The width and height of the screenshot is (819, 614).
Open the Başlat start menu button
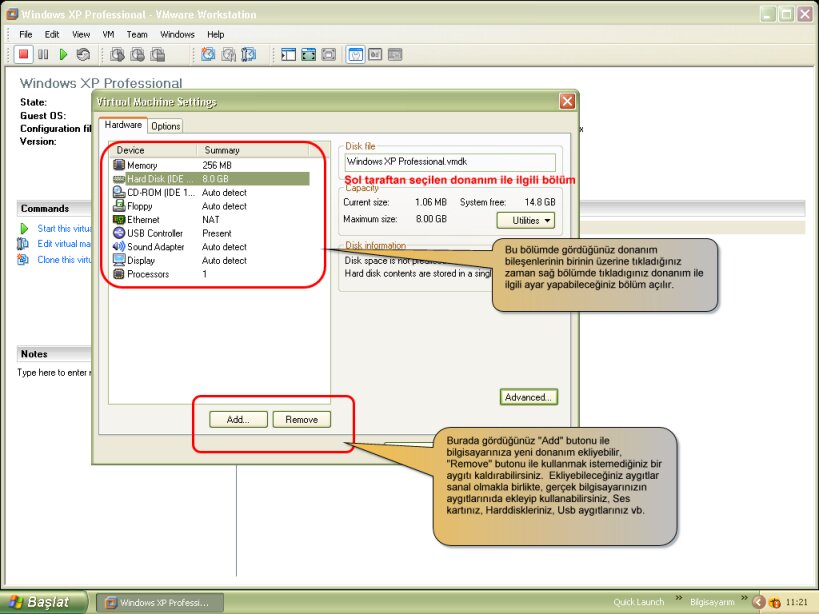(44, 602)
